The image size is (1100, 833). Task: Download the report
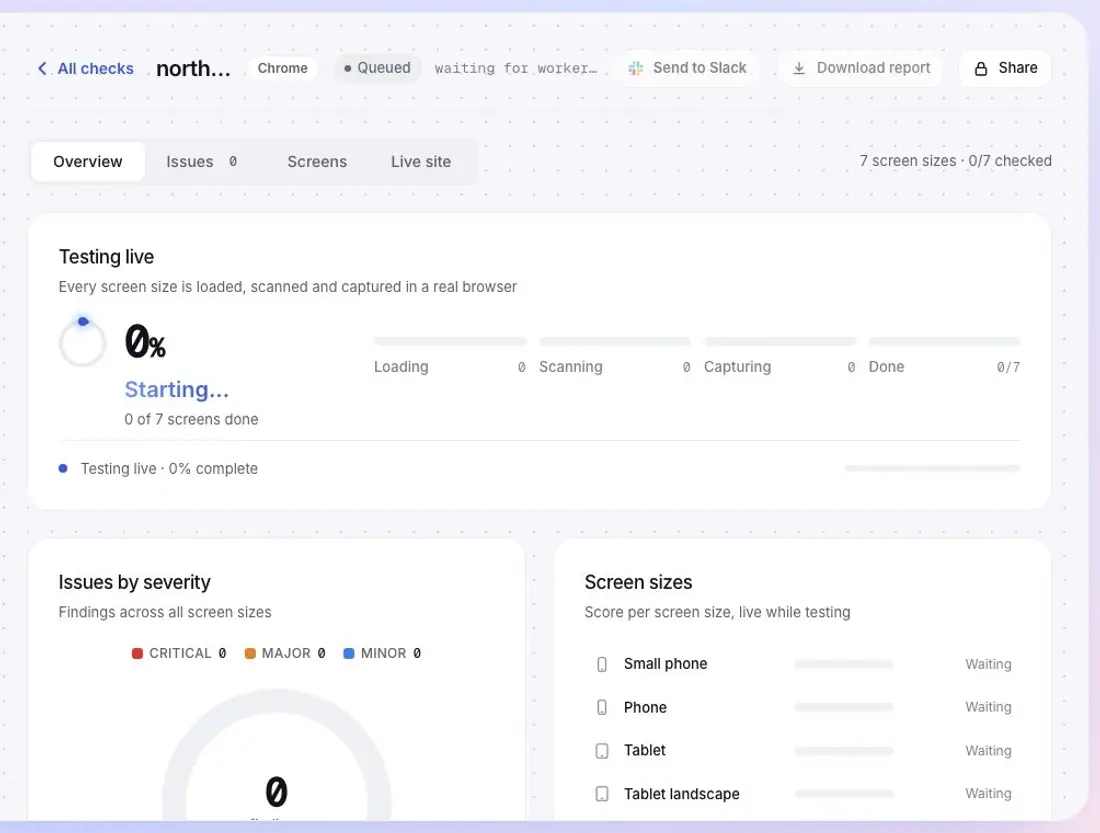coord(861,68)
